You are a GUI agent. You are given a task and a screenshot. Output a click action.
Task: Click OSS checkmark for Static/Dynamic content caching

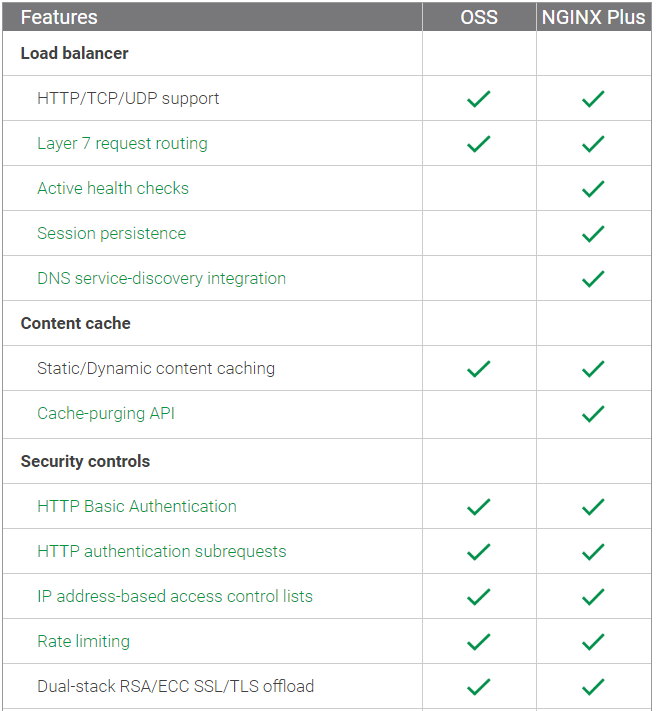coord(479,369)
